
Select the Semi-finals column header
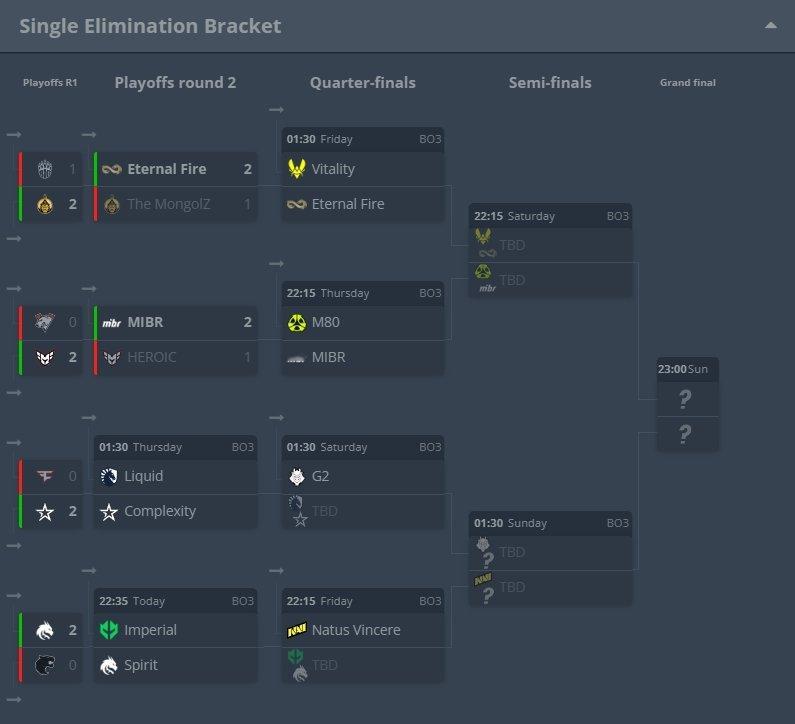(x=550, y=83)
